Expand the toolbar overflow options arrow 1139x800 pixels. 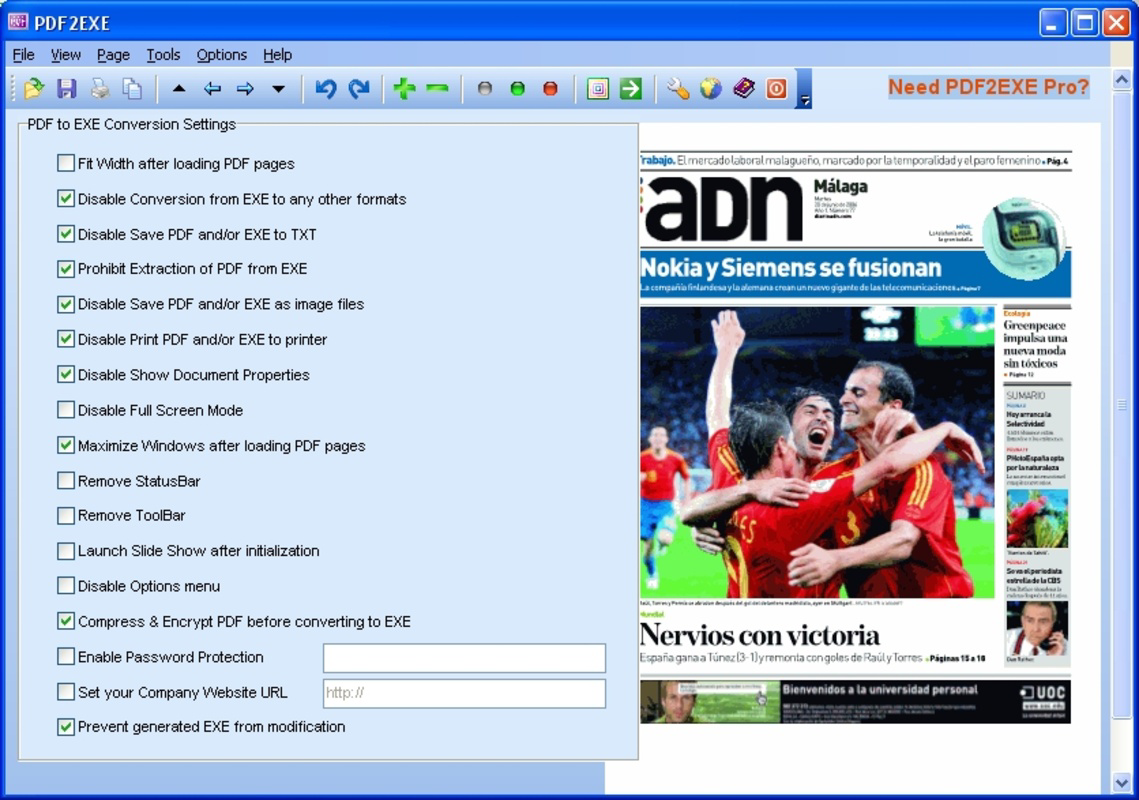coord(803,89)
